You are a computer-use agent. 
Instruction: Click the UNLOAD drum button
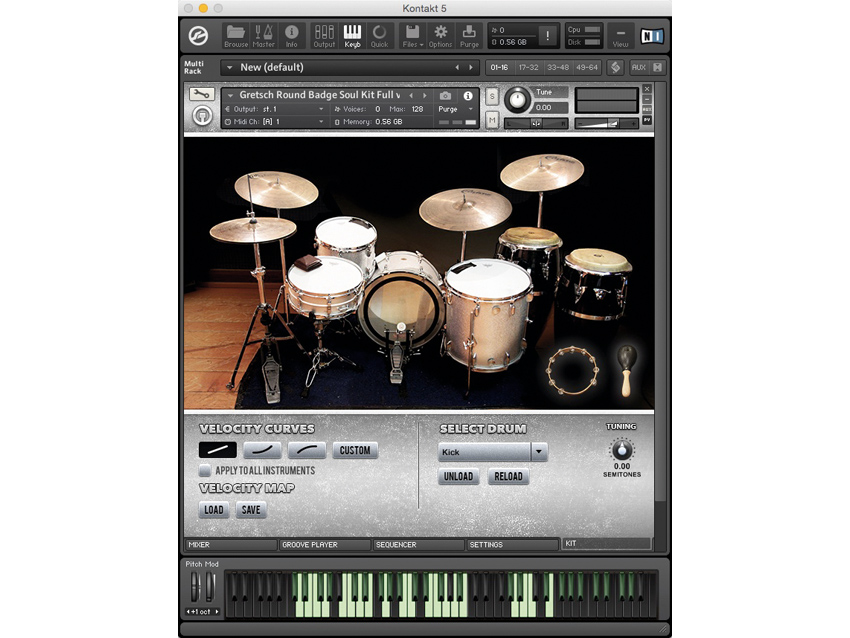coord(459,476)
